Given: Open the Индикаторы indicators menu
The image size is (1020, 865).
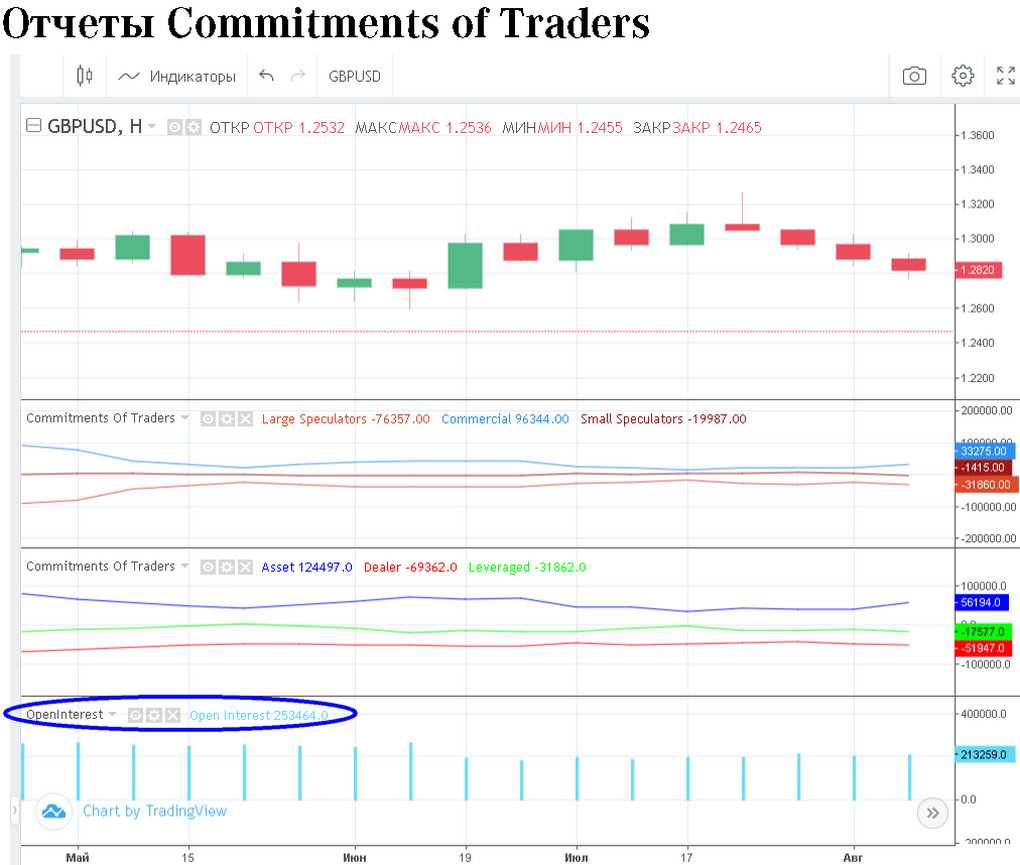Looking at the screenshot, I should [x=176, y=76].
